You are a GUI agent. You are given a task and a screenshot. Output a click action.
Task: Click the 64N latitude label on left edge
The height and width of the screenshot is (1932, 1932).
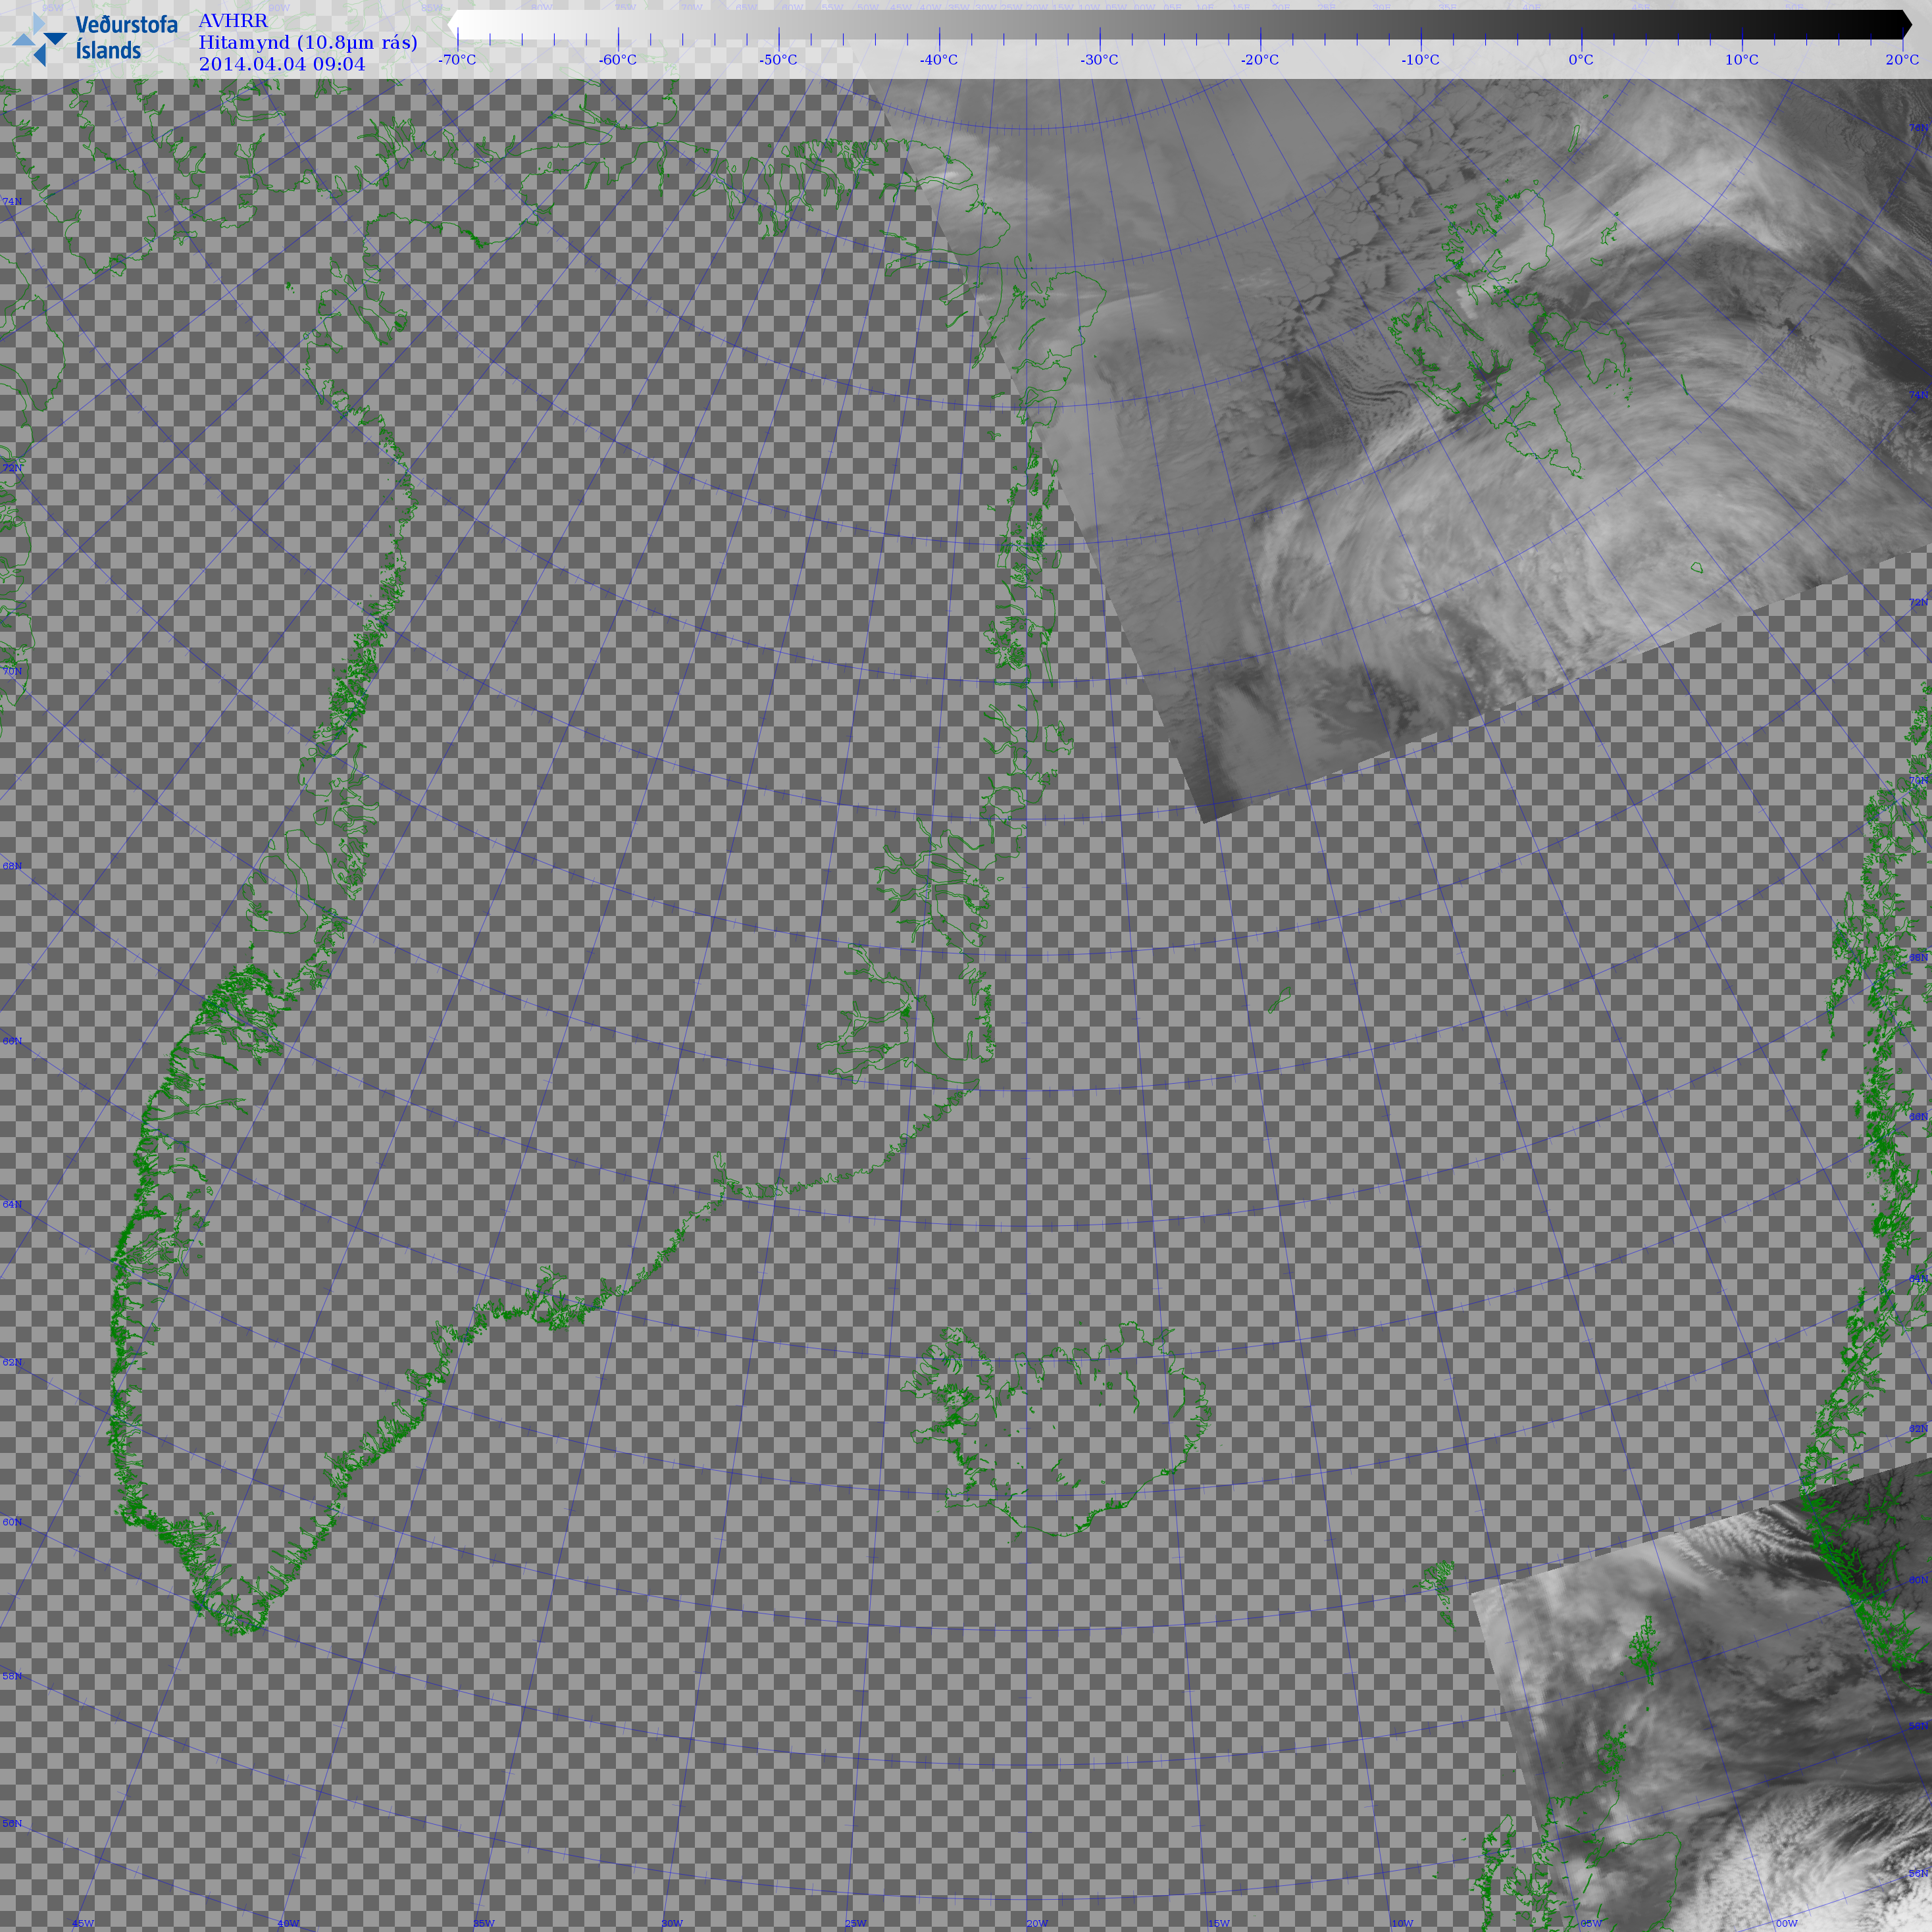point(12,1204)
